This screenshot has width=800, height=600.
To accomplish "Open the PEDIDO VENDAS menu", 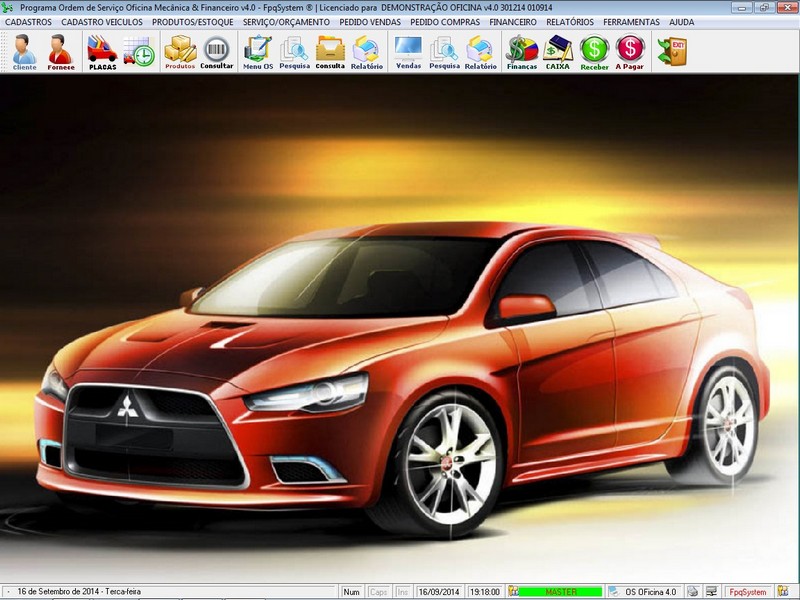I will pos(370,22).
